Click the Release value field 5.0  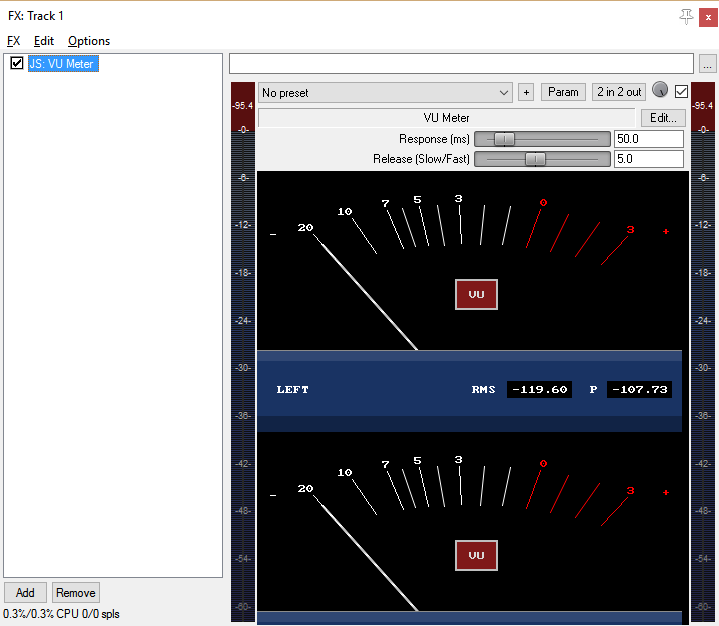pyautogui.click(x=649, y=159)
